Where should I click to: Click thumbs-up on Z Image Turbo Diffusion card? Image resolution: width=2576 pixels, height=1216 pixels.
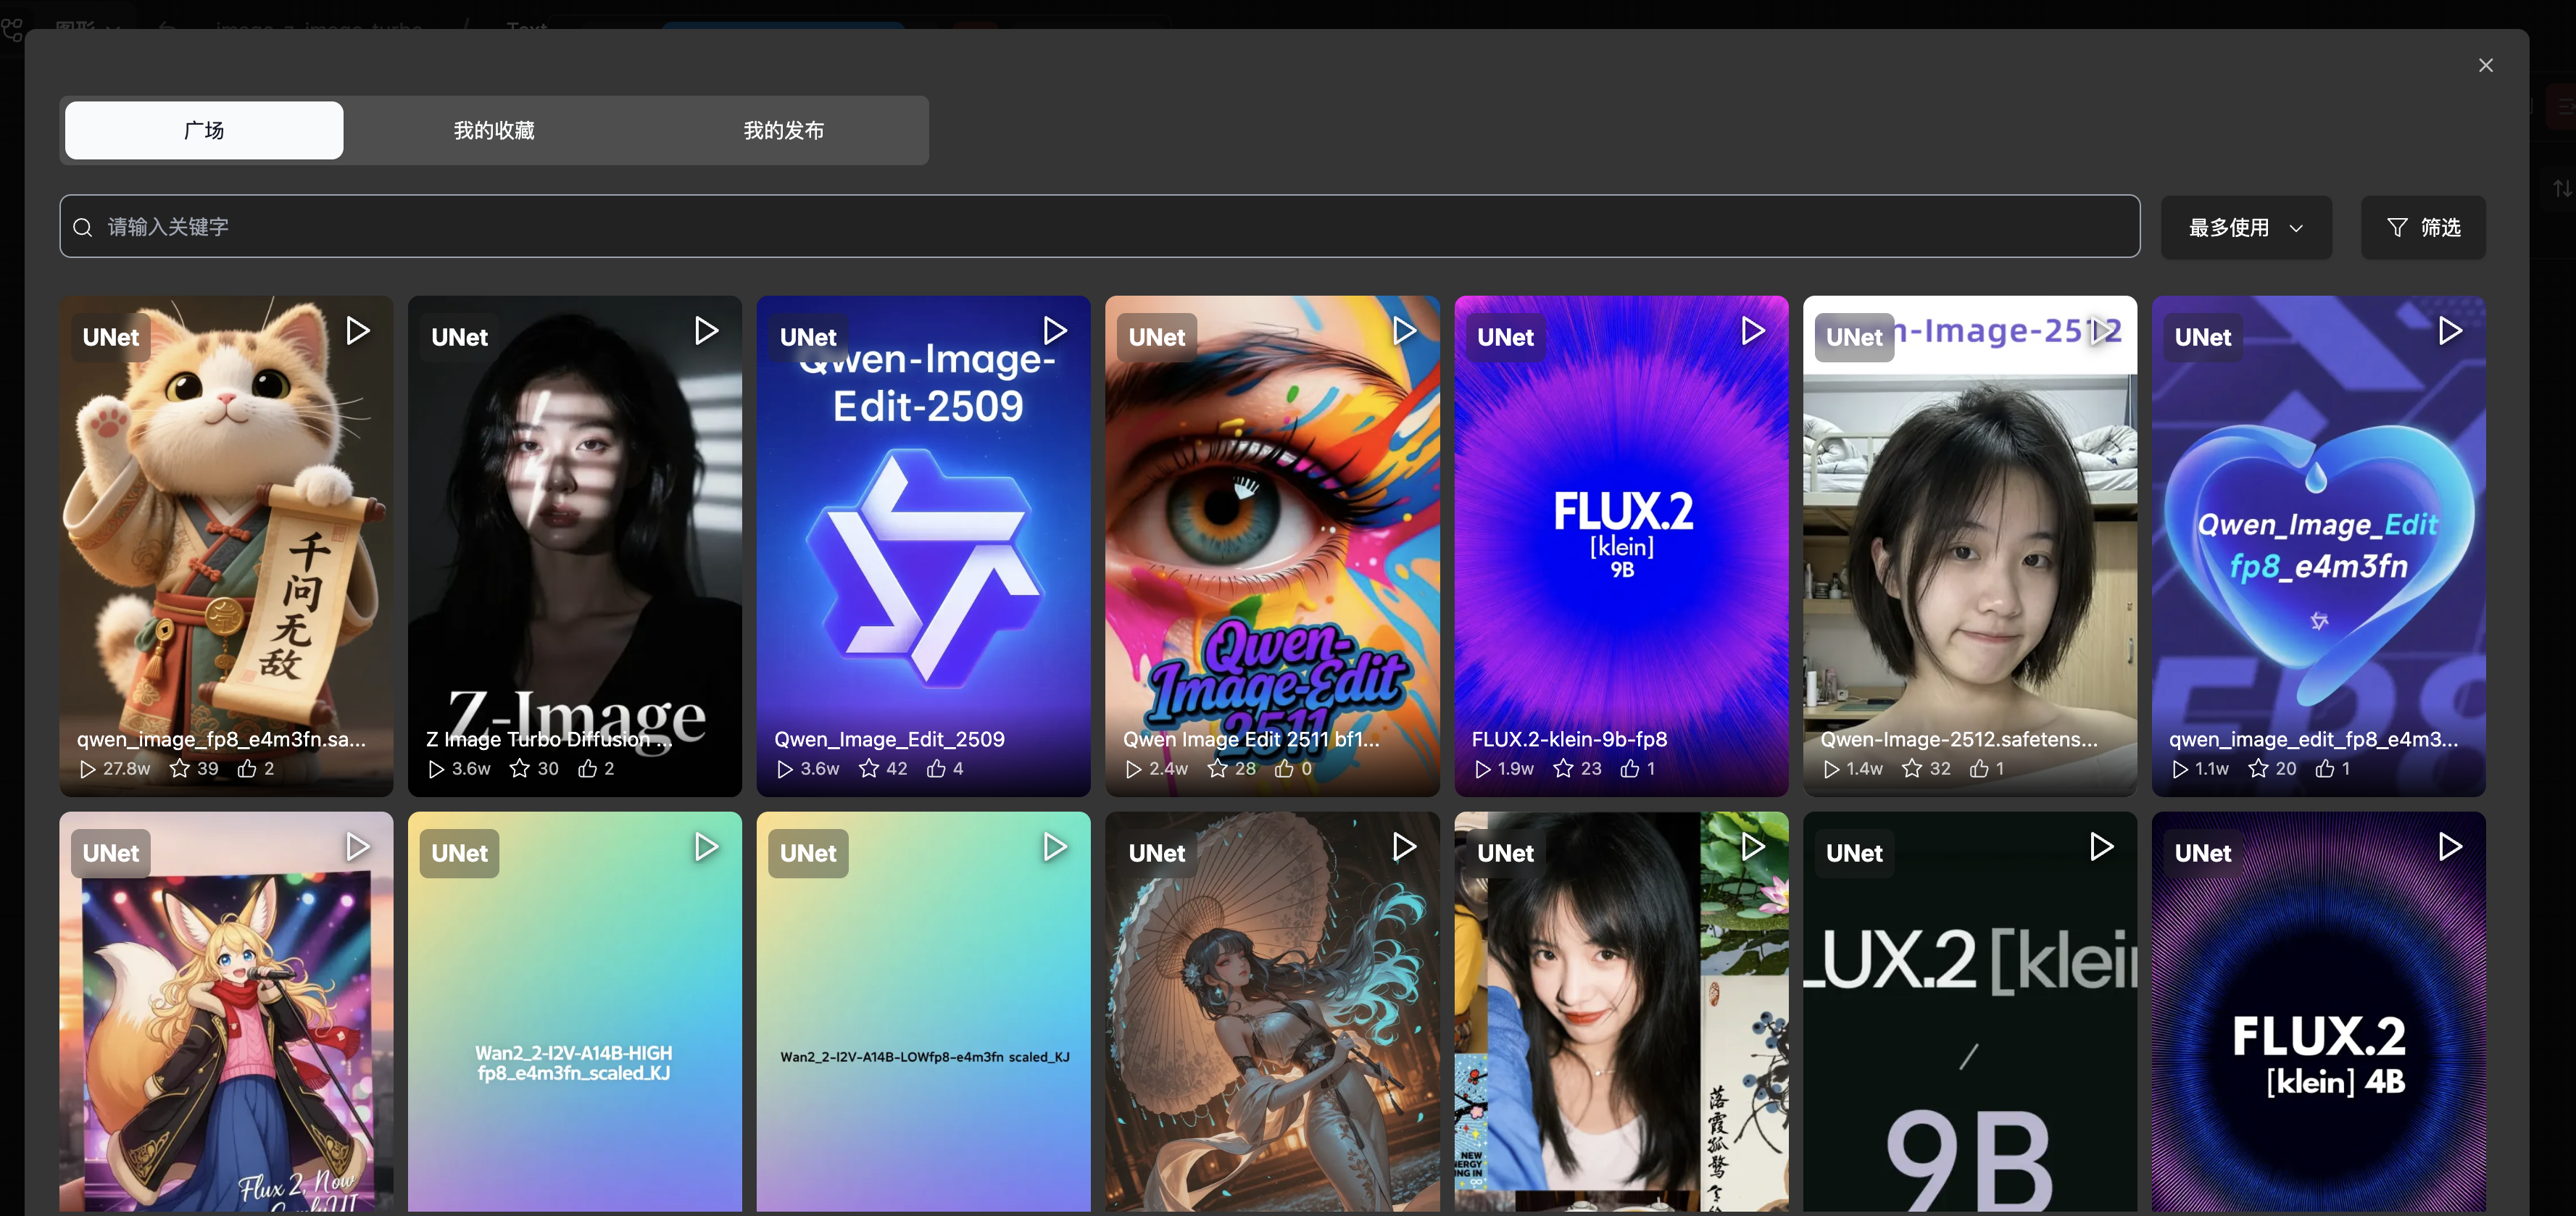[x=588, y=768]
